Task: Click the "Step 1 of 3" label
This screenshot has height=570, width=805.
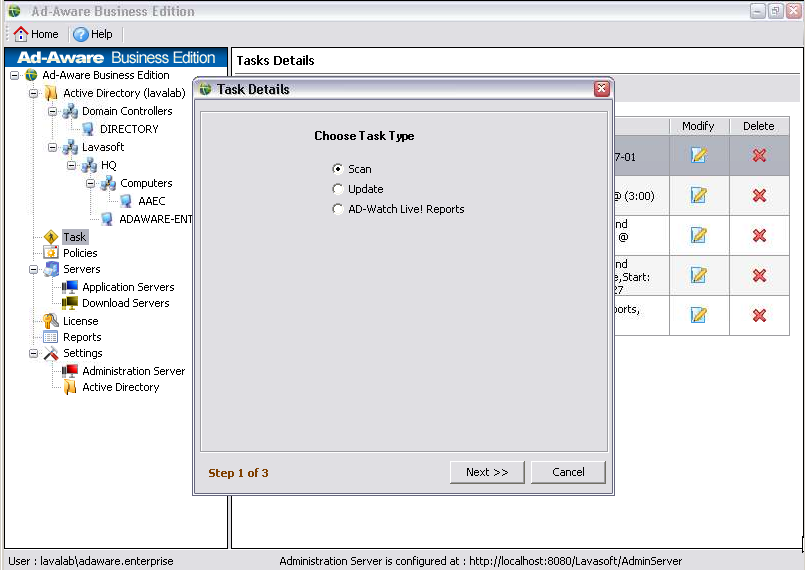Action: tap(238, 473)
